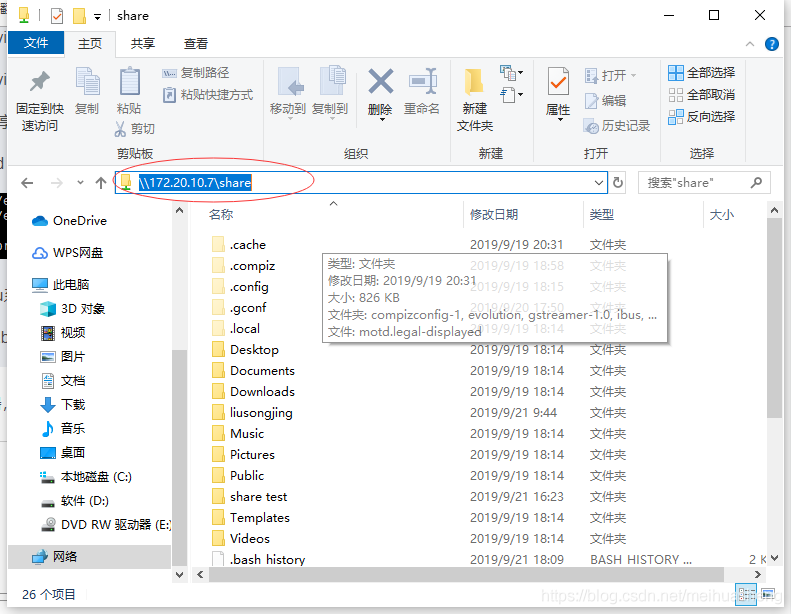Sort by Date modified (修改日期) column
Screen dimensions: 791x614
pyautogui.click(x=494, y=215)
